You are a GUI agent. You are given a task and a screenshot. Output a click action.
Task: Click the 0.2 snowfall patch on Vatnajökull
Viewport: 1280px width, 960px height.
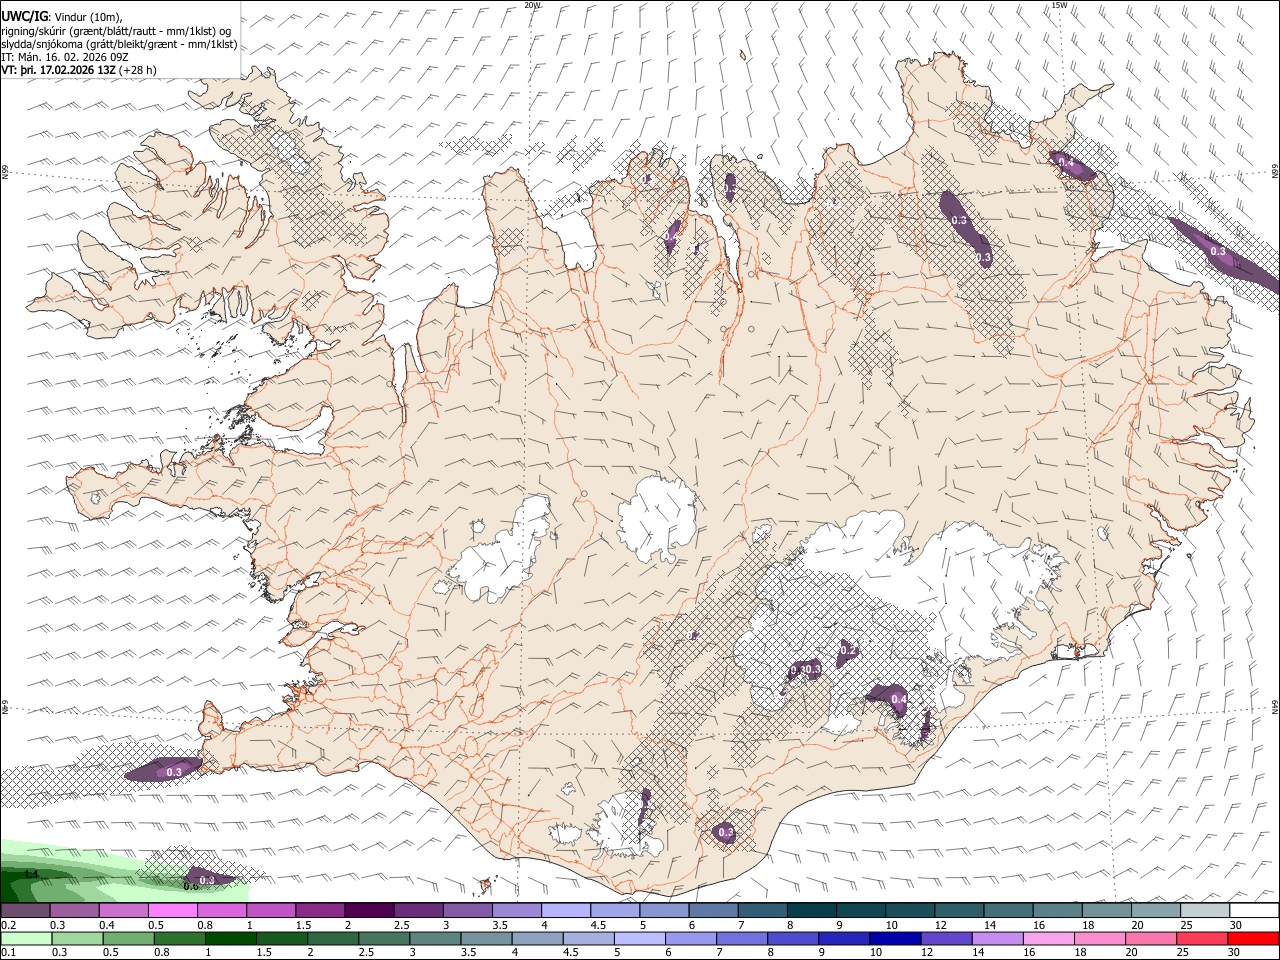848,652
